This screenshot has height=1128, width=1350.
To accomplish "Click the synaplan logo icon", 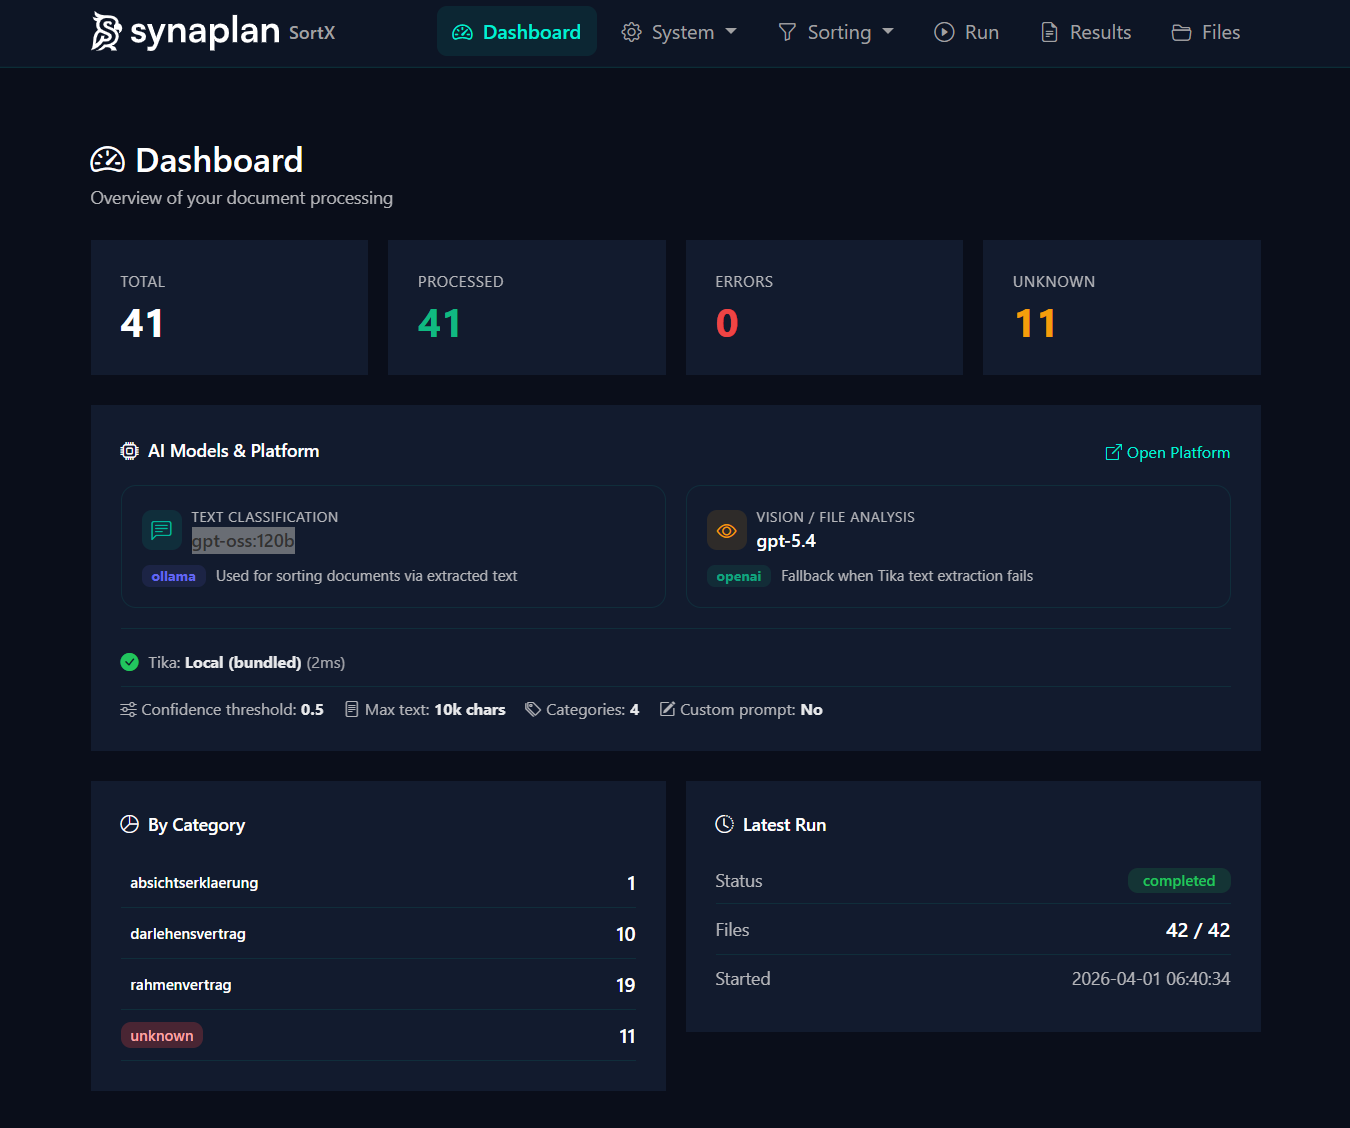I will 104,31.
